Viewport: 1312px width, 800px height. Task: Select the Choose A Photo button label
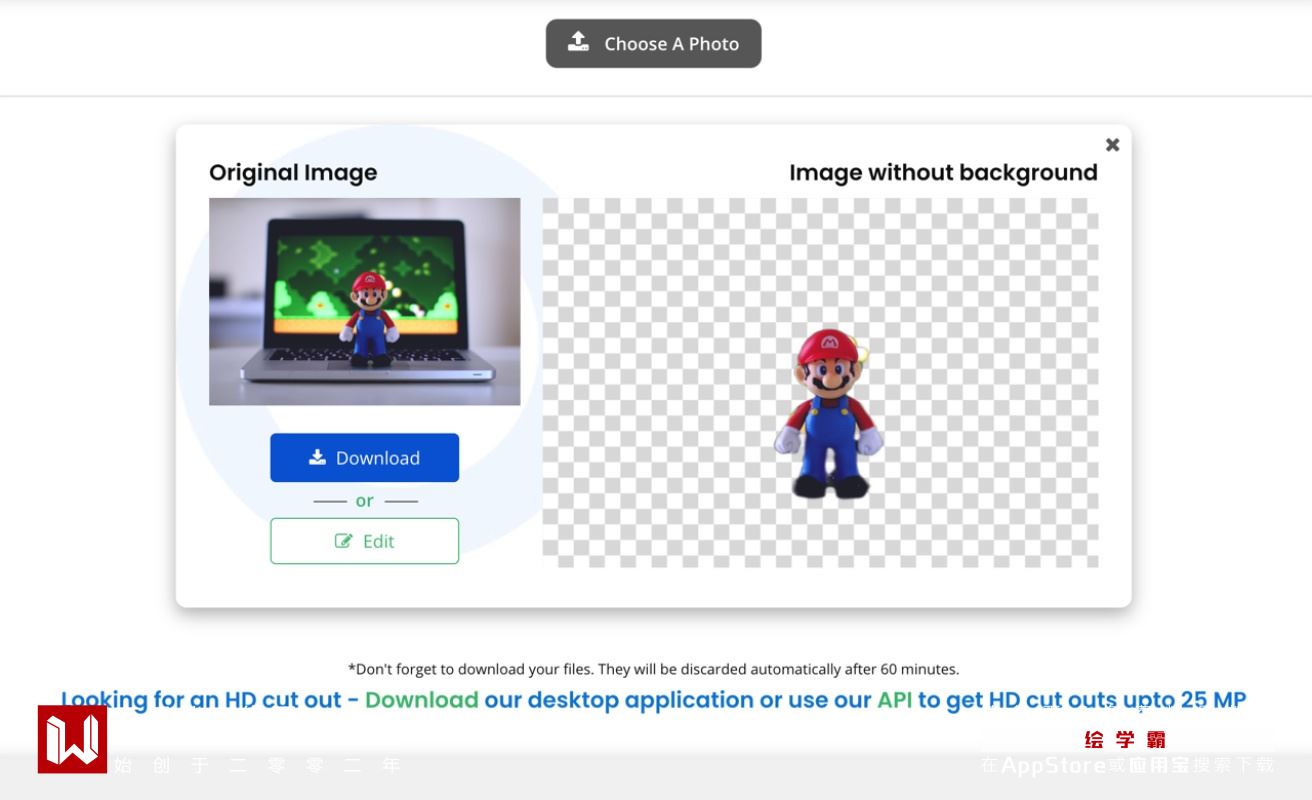click(x=672, y=44)
